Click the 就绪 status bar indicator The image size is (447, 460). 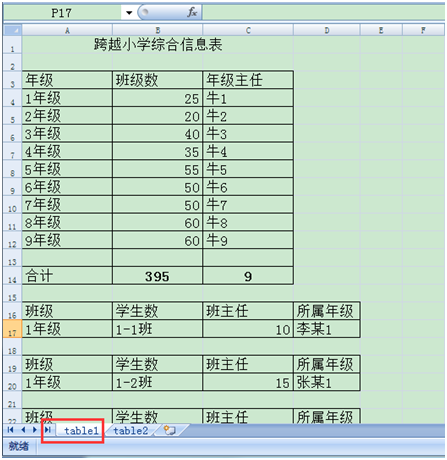click(x=19, y=446)
